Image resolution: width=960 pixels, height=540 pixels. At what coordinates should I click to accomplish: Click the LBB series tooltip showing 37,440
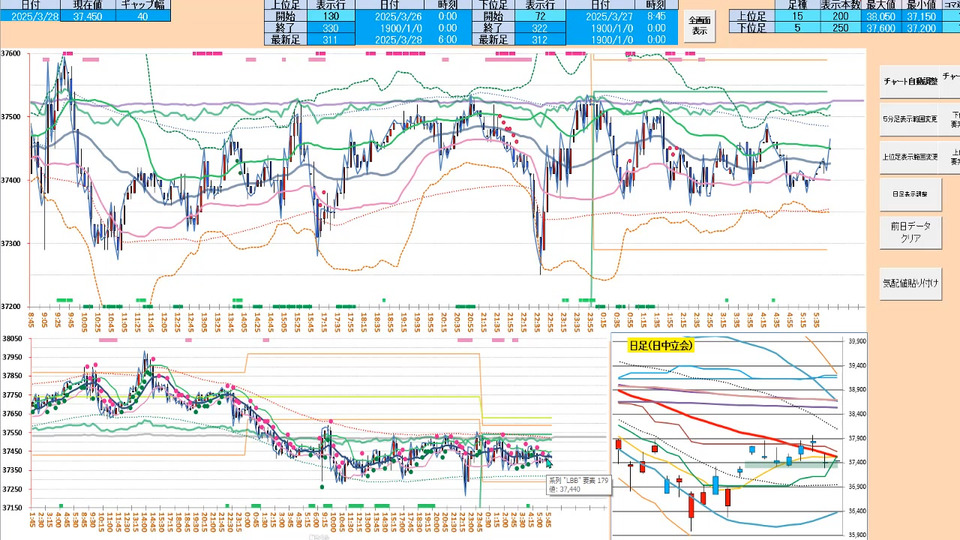coord(579,485)
